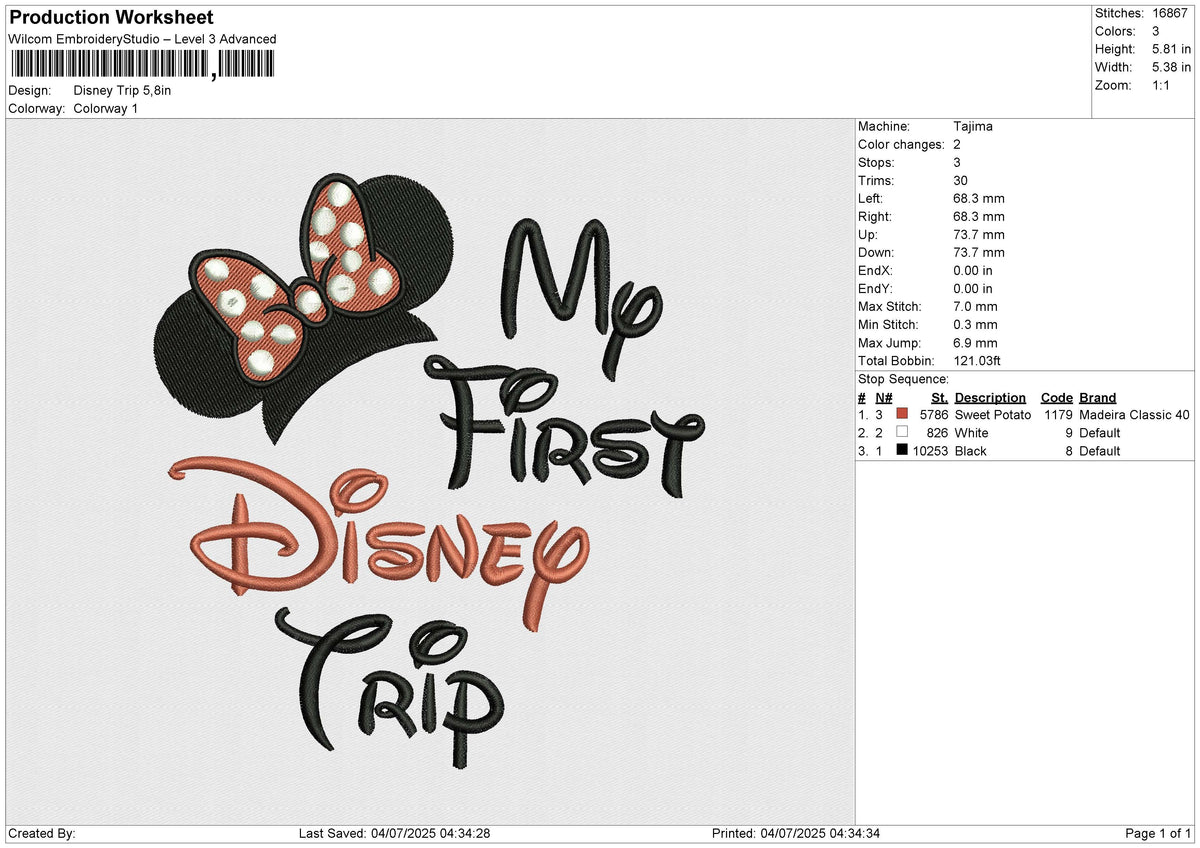Click the White thread color swatch
This screenshot has width=1200, height=848.
pos(902,432)
